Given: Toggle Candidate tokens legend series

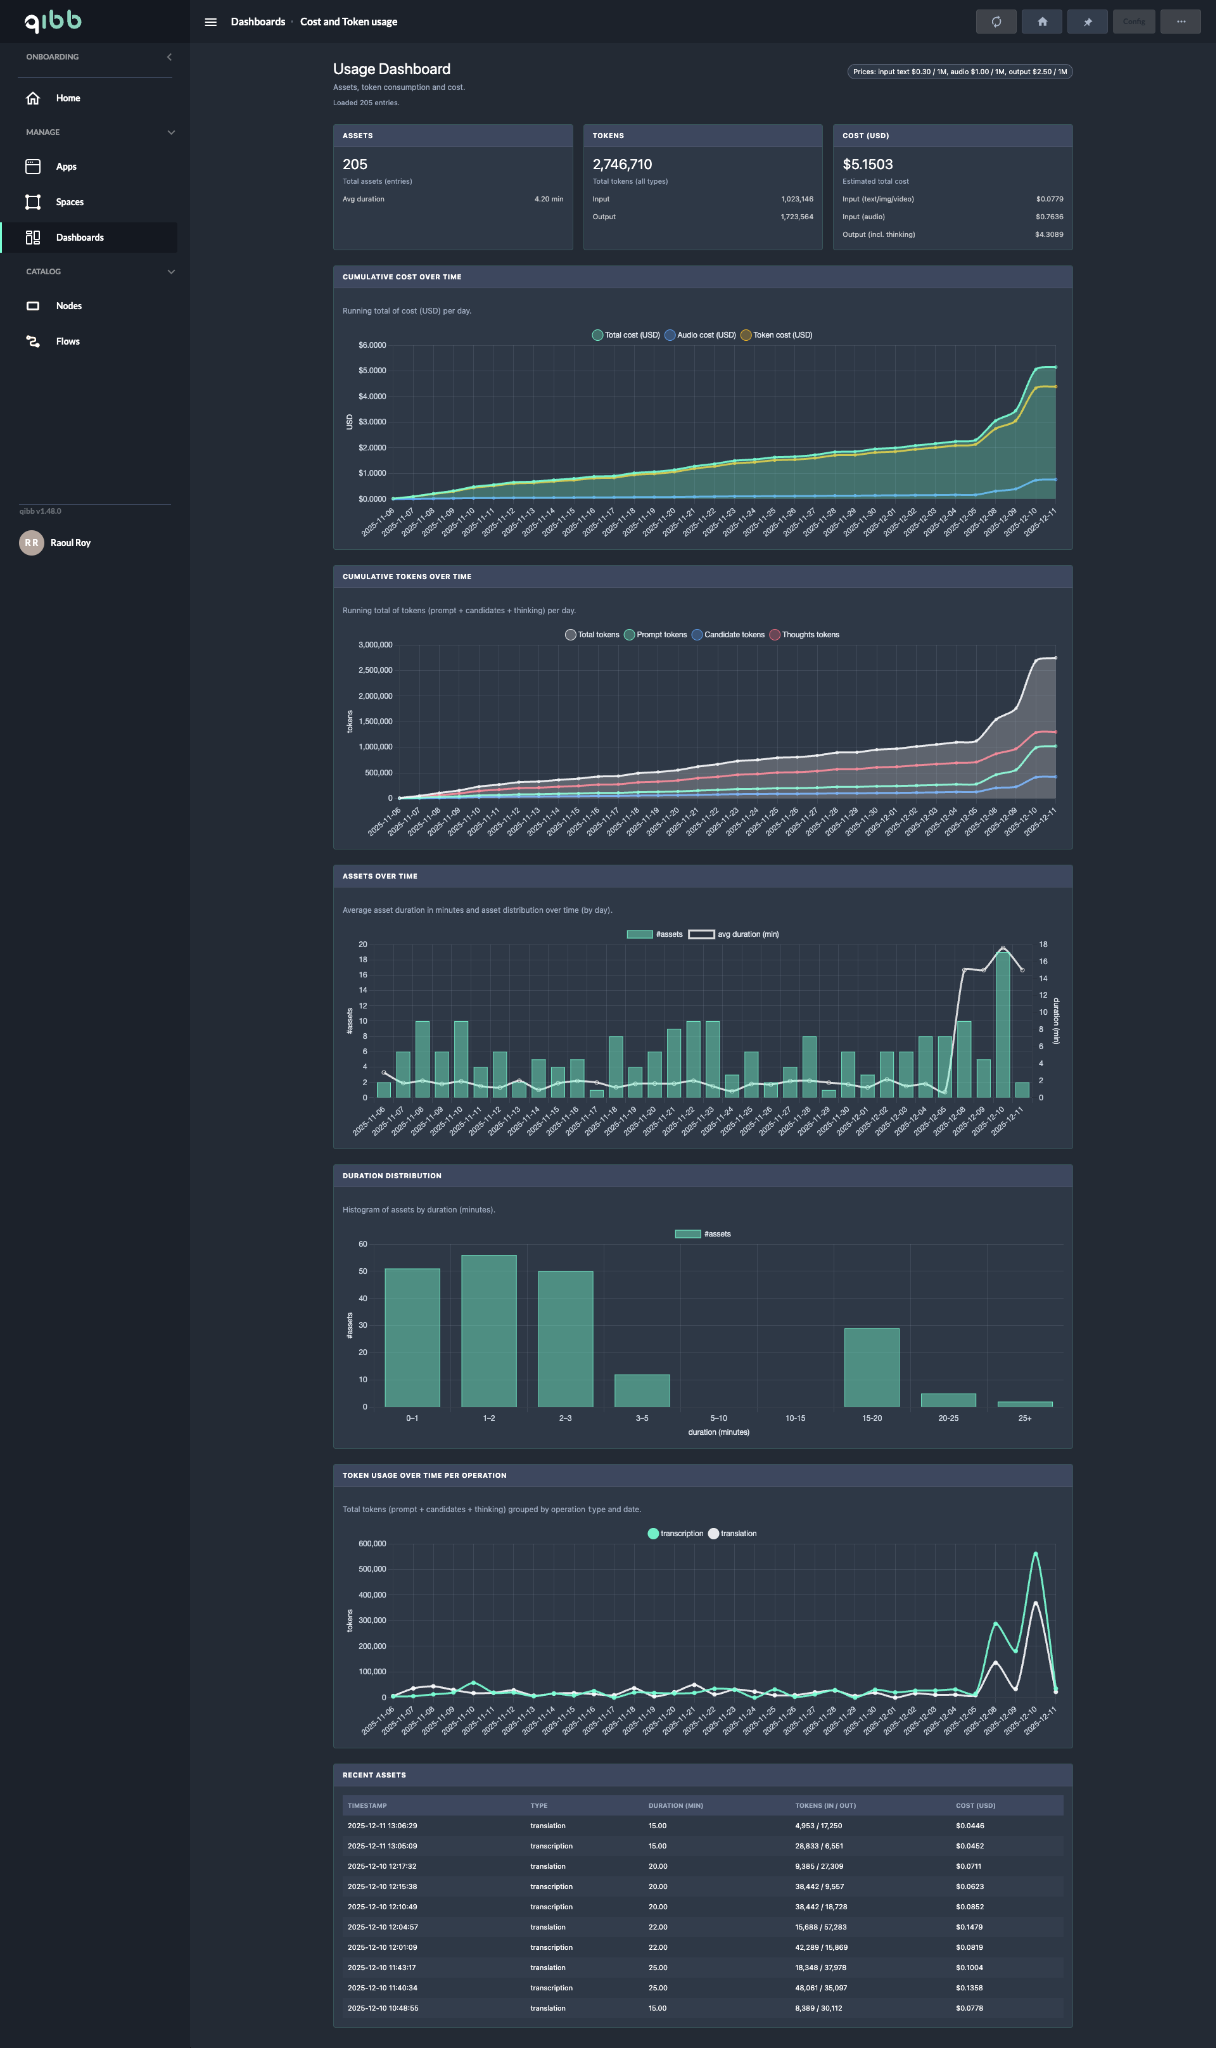Looking at the screenshot, I should point(728,635).
